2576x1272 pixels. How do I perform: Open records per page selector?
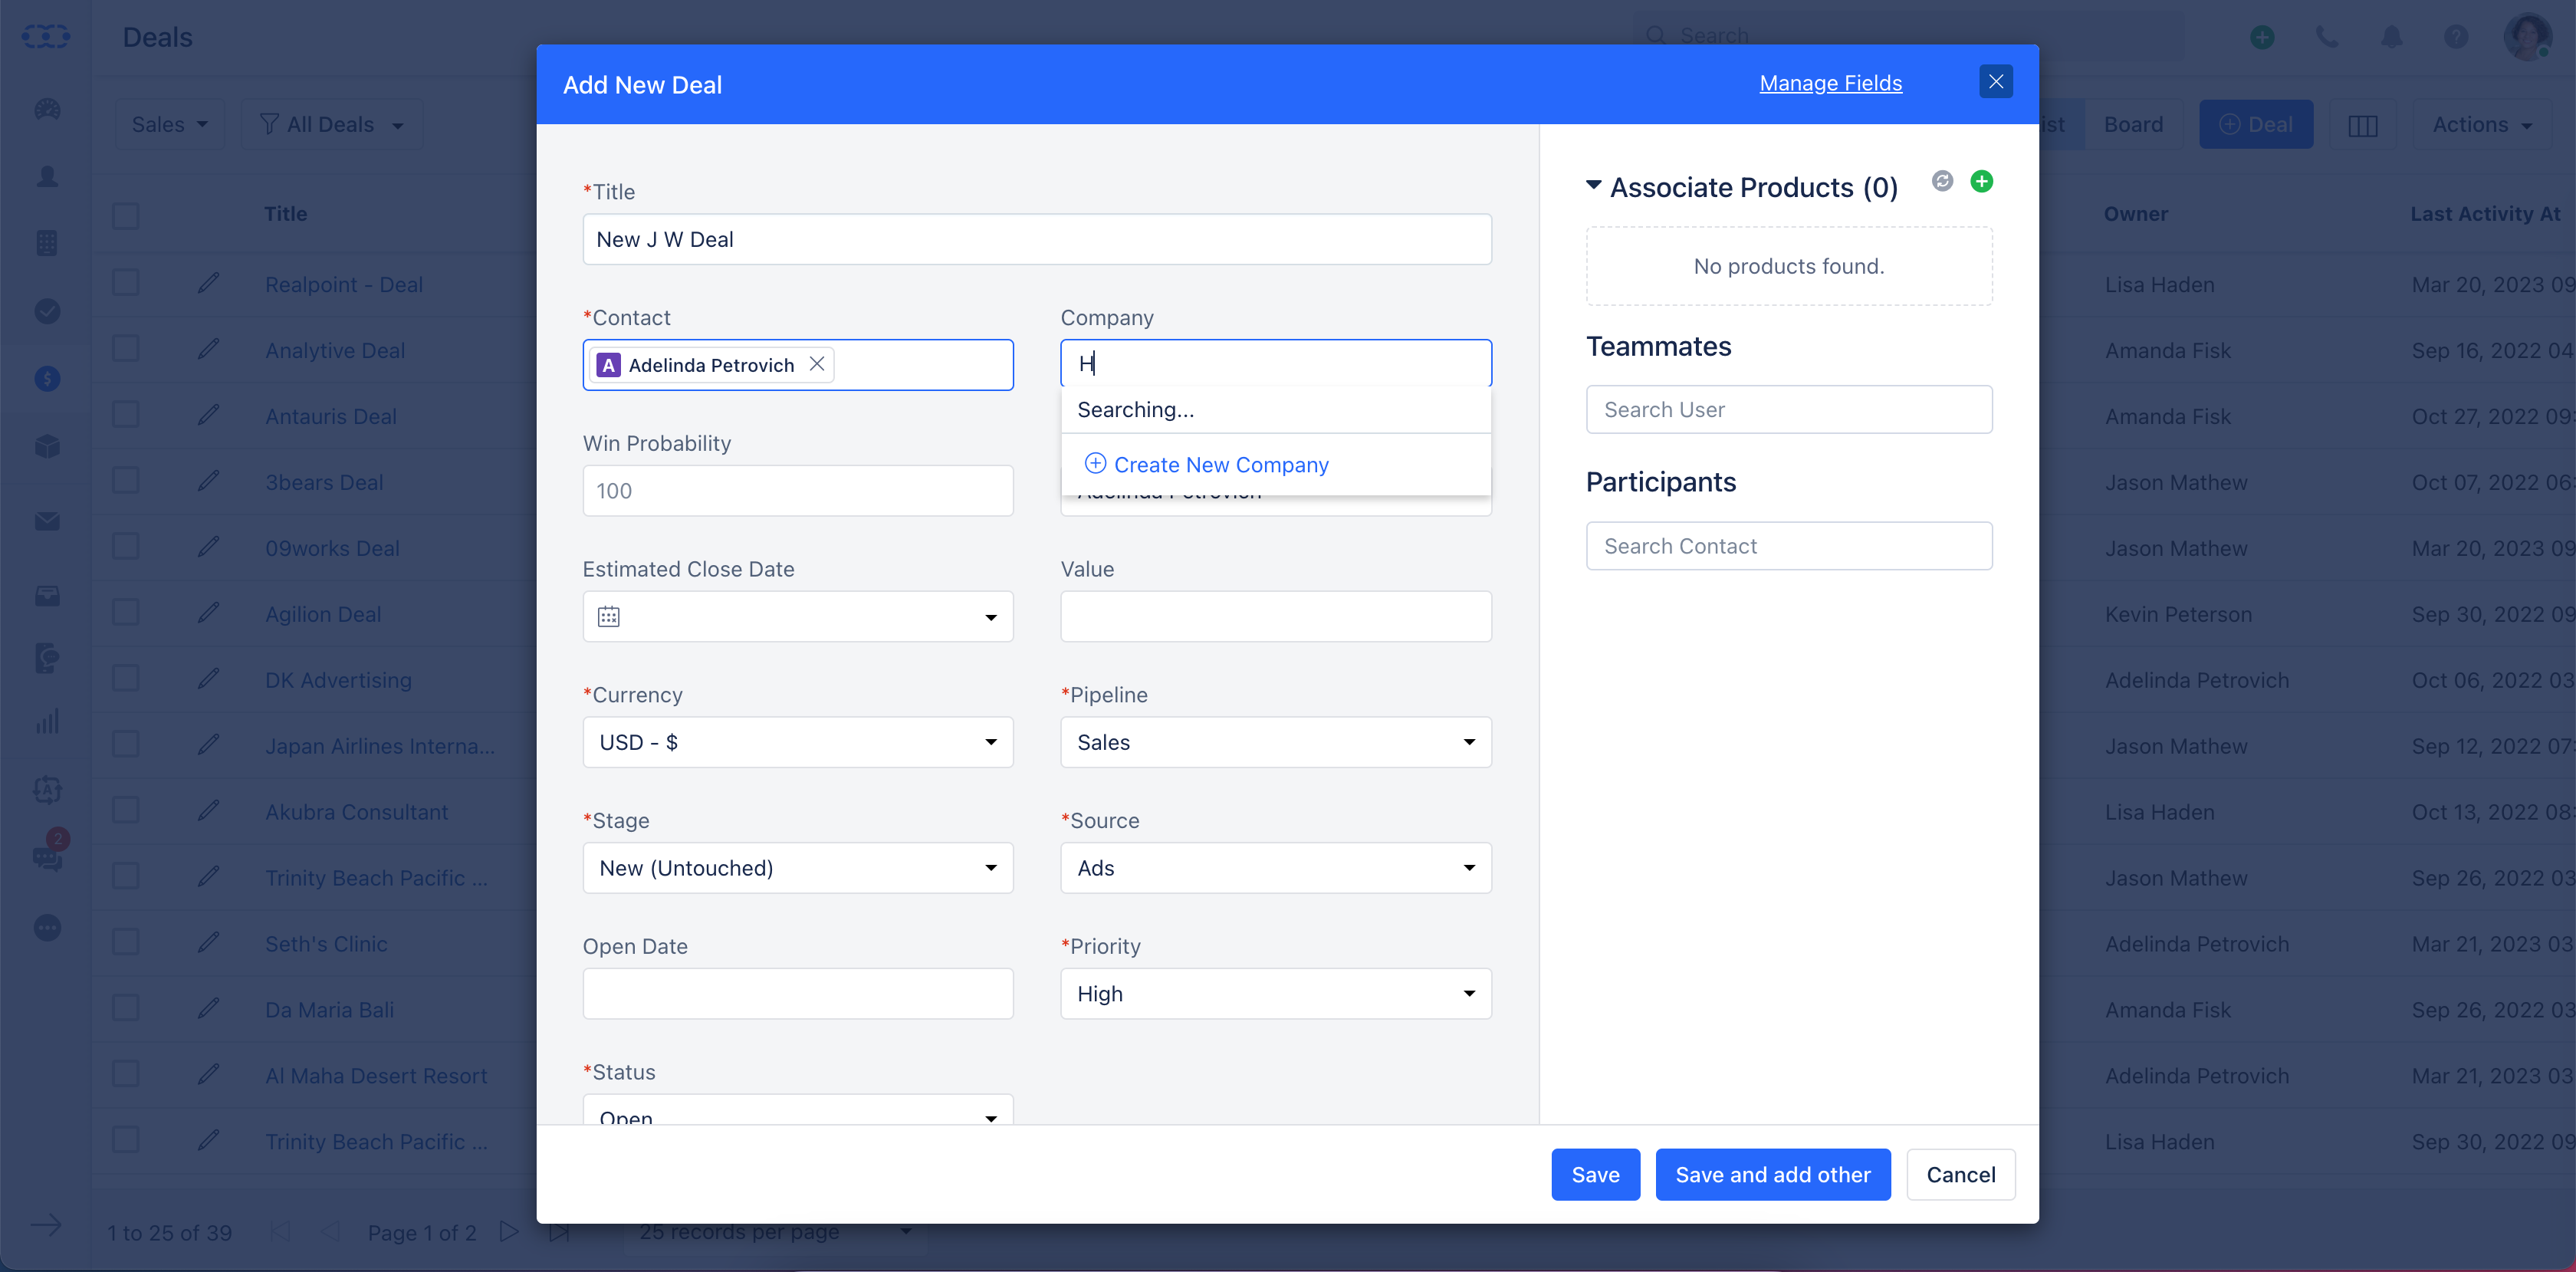click(x=776, y=1232)
